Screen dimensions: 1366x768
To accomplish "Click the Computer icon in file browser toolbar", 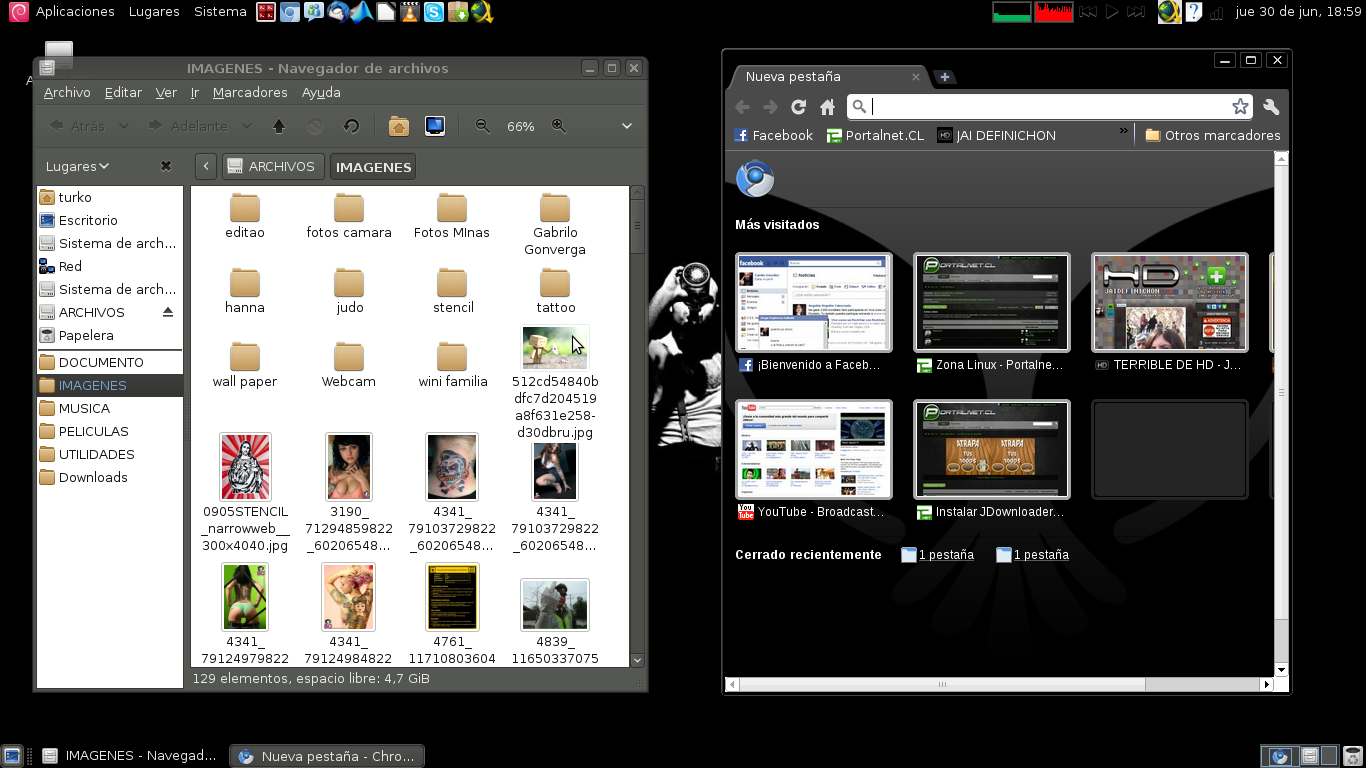I will pos(435,126).
